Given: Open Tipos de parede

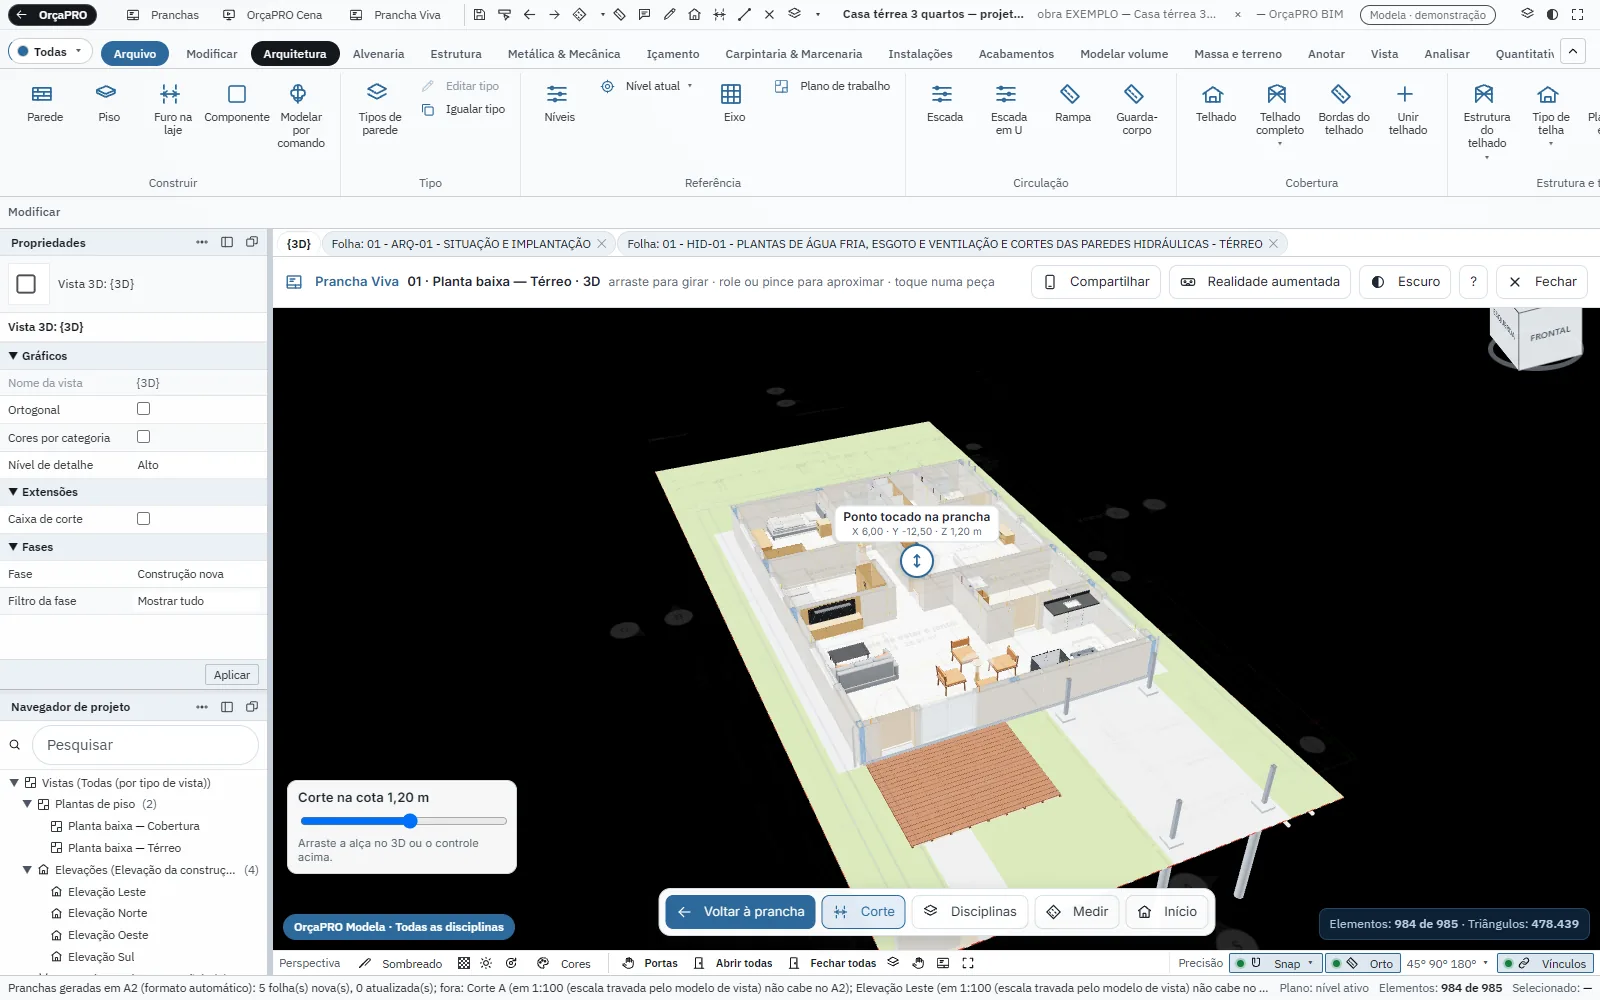Looking at the screenshot, I should click(x=380, y=109).
